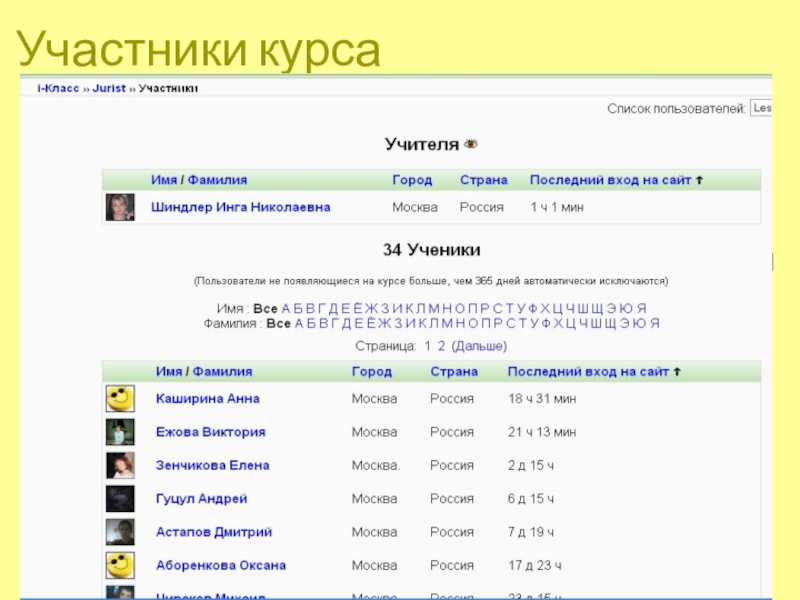The image size is (800, 600).
Task: Click Россия country cell of Шиндлер Инга
Action: coord(482,207)
